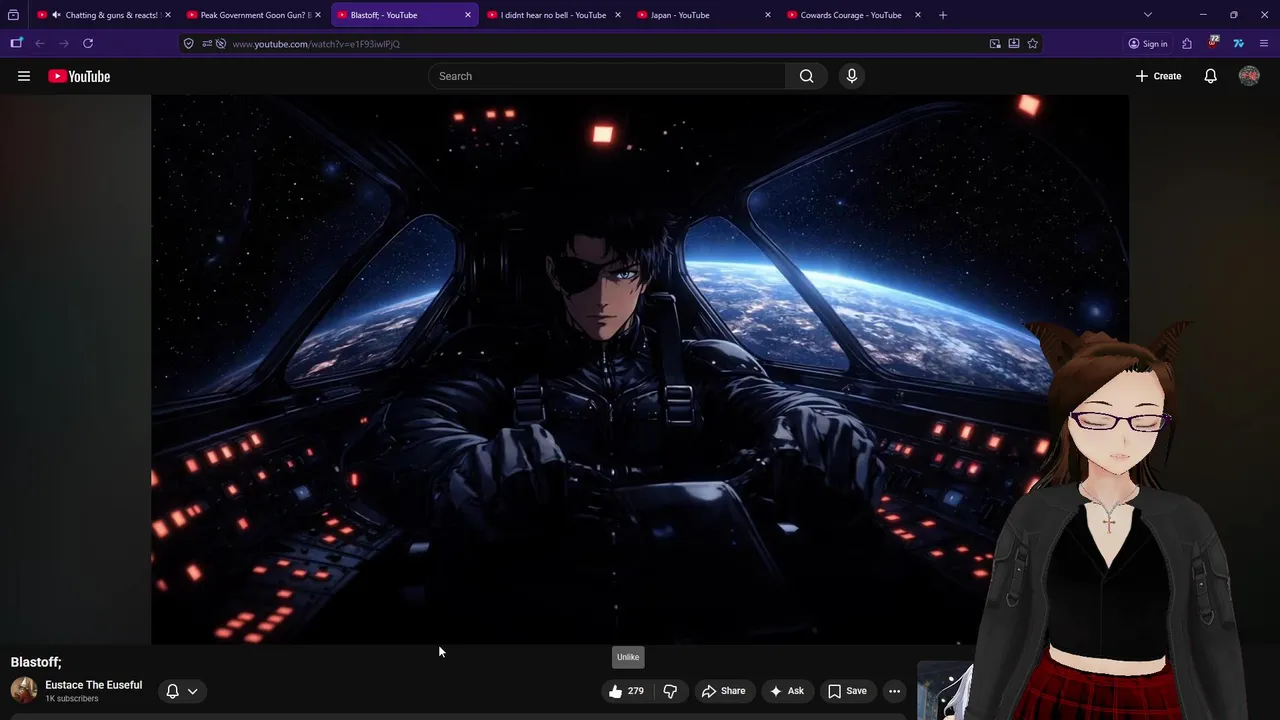
Task: Select the Blastoff; - YouTube tab
Action: pos(404,15)
